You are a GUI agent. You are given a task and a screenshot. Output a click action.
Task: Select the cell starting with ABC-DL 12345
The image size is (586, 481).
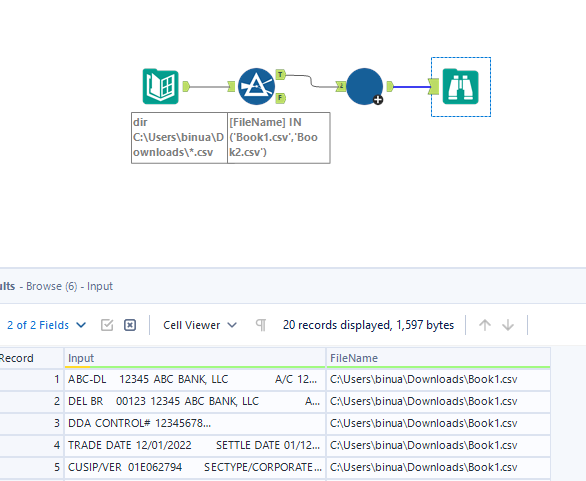(x=195, y=379)
